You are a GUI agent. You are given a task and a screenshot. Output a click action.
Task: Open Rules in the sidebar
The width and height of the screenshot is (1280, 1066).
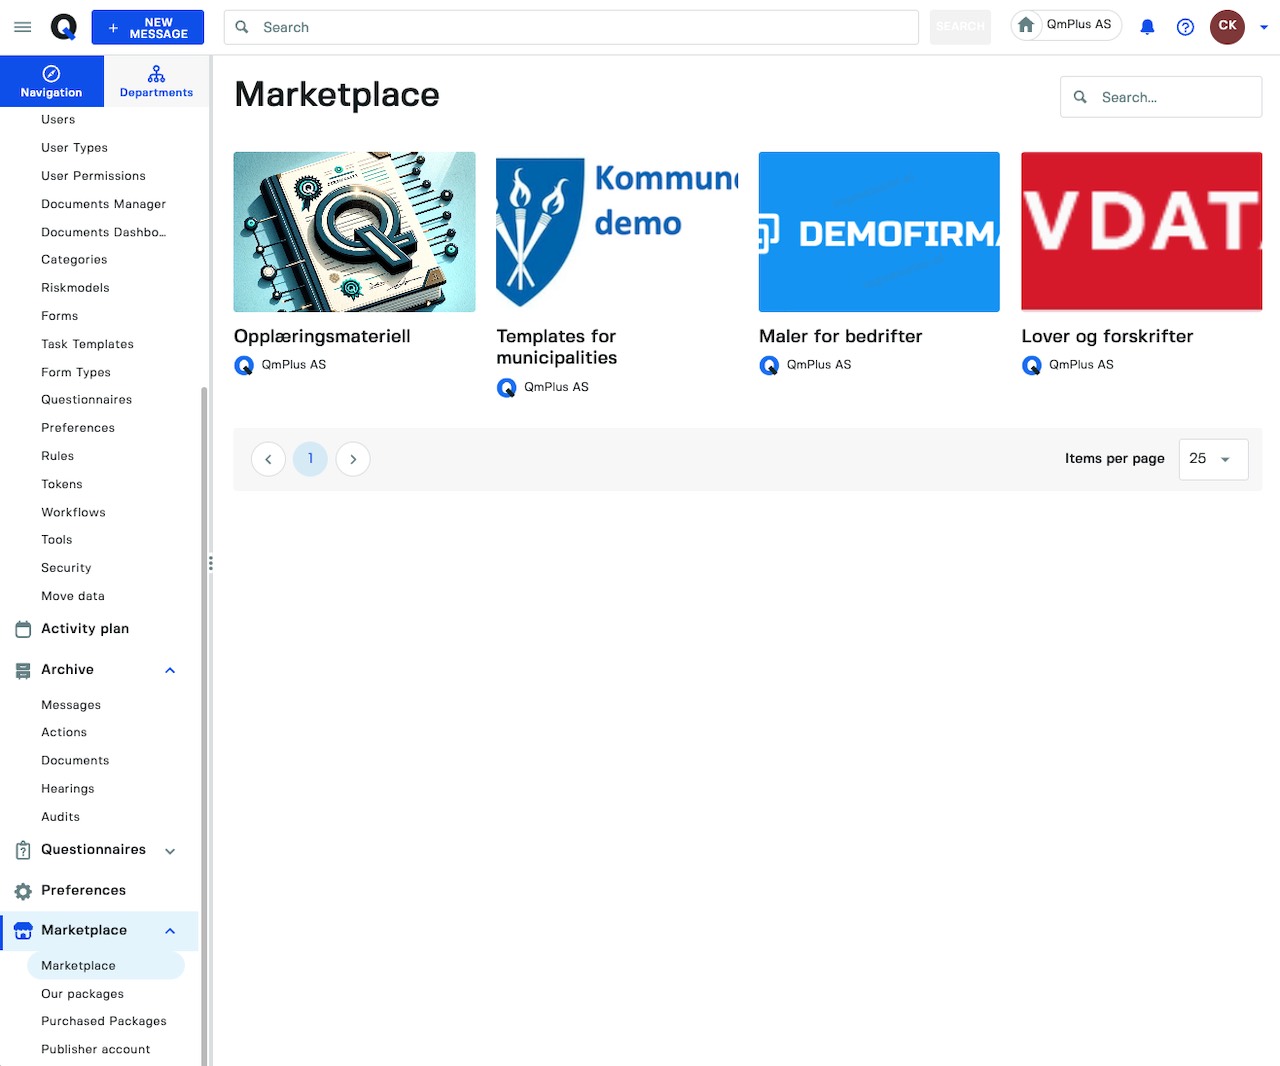tap(57, 455)
